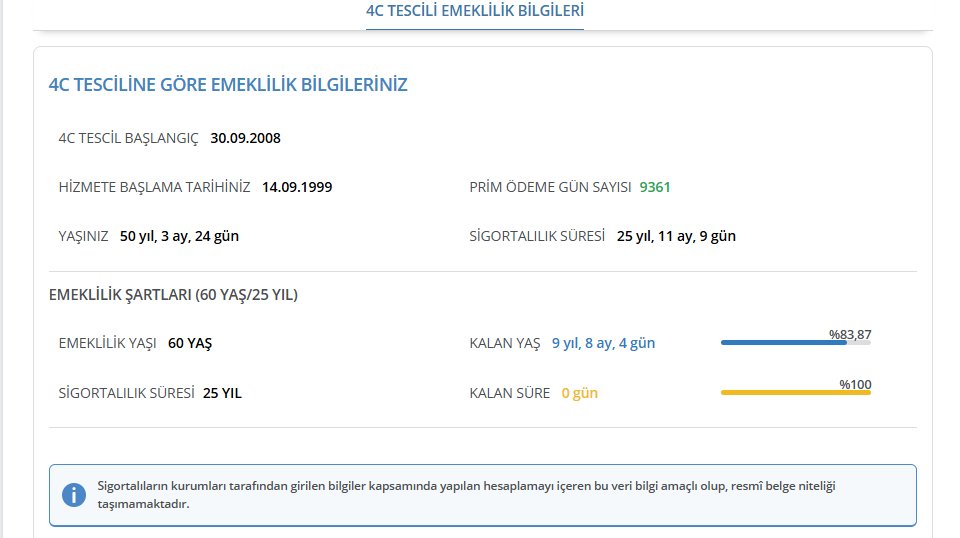Click the label EMEKLİLİK YAŞI
This screenshot has width=960, height=538.
[108, 343]
